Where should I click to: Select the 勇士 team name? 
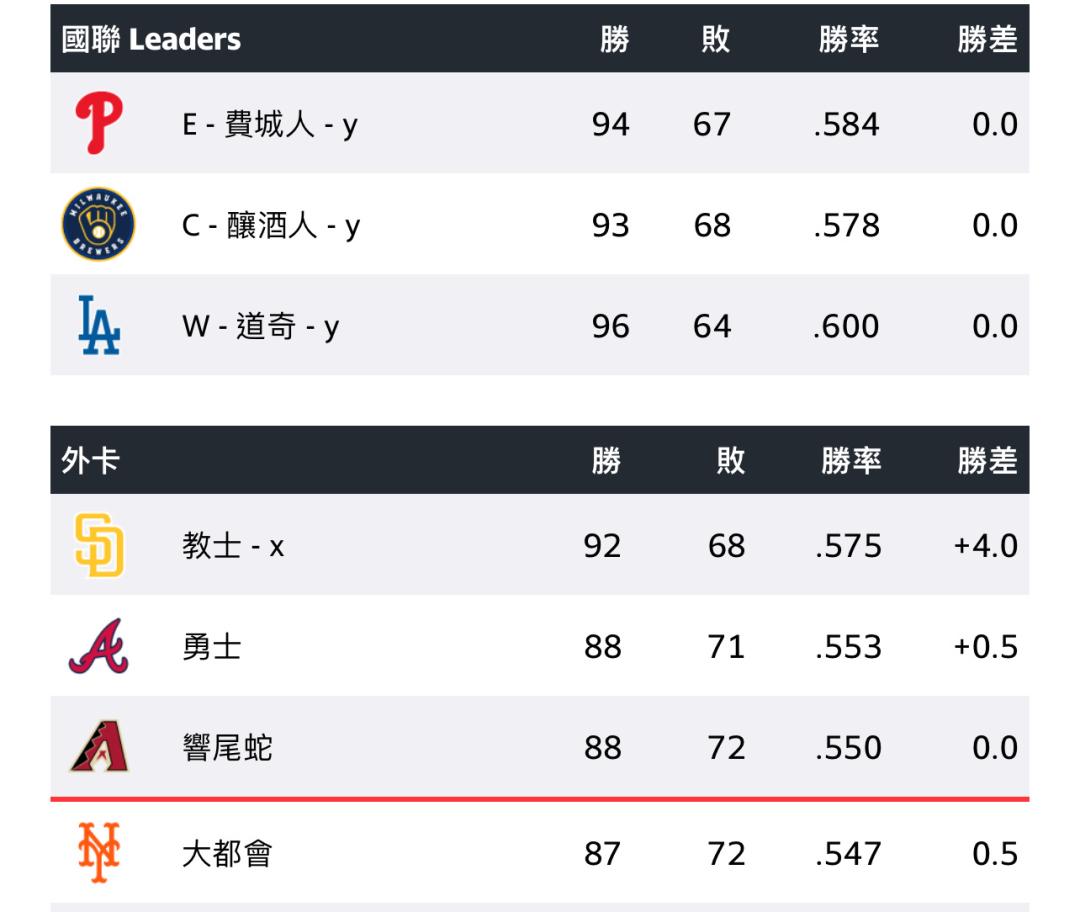pyautogui.click(x=211, y=647)
